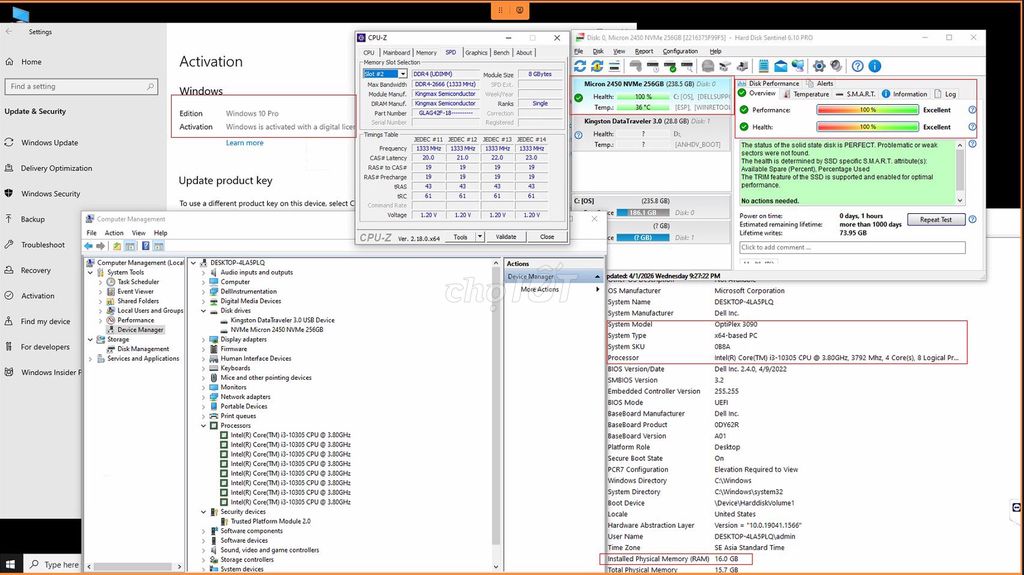Open Configuration menu in Hard Disk Sentinel
This screenshot has width=1024, height=575.
pos(680,51)
